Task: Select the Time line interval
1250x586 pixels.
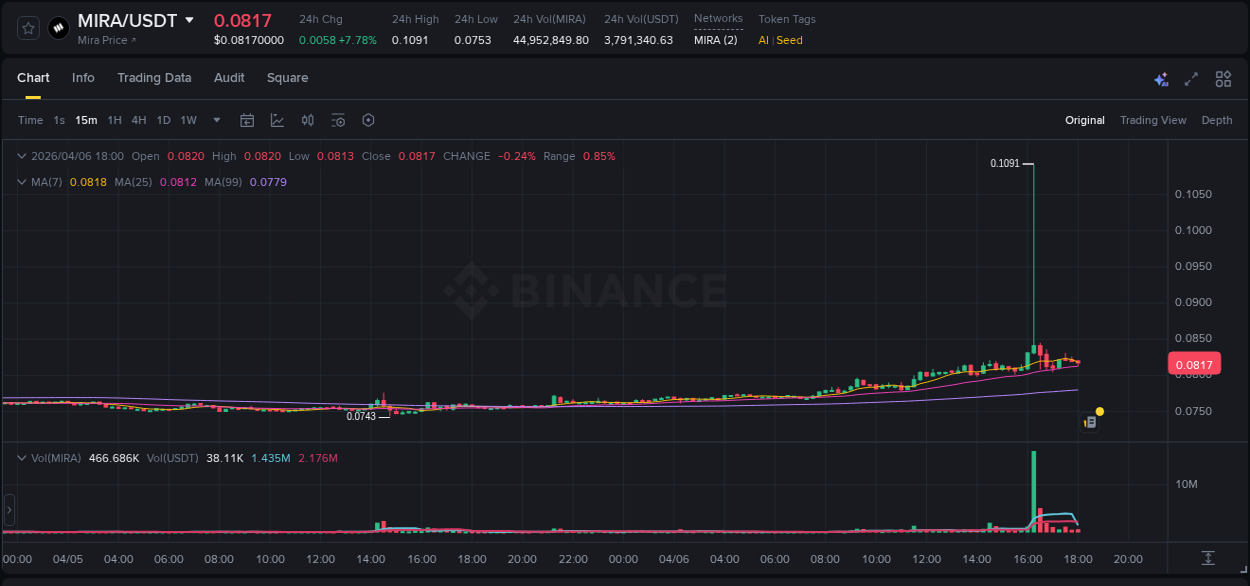Action: click(x=30, y=120)
